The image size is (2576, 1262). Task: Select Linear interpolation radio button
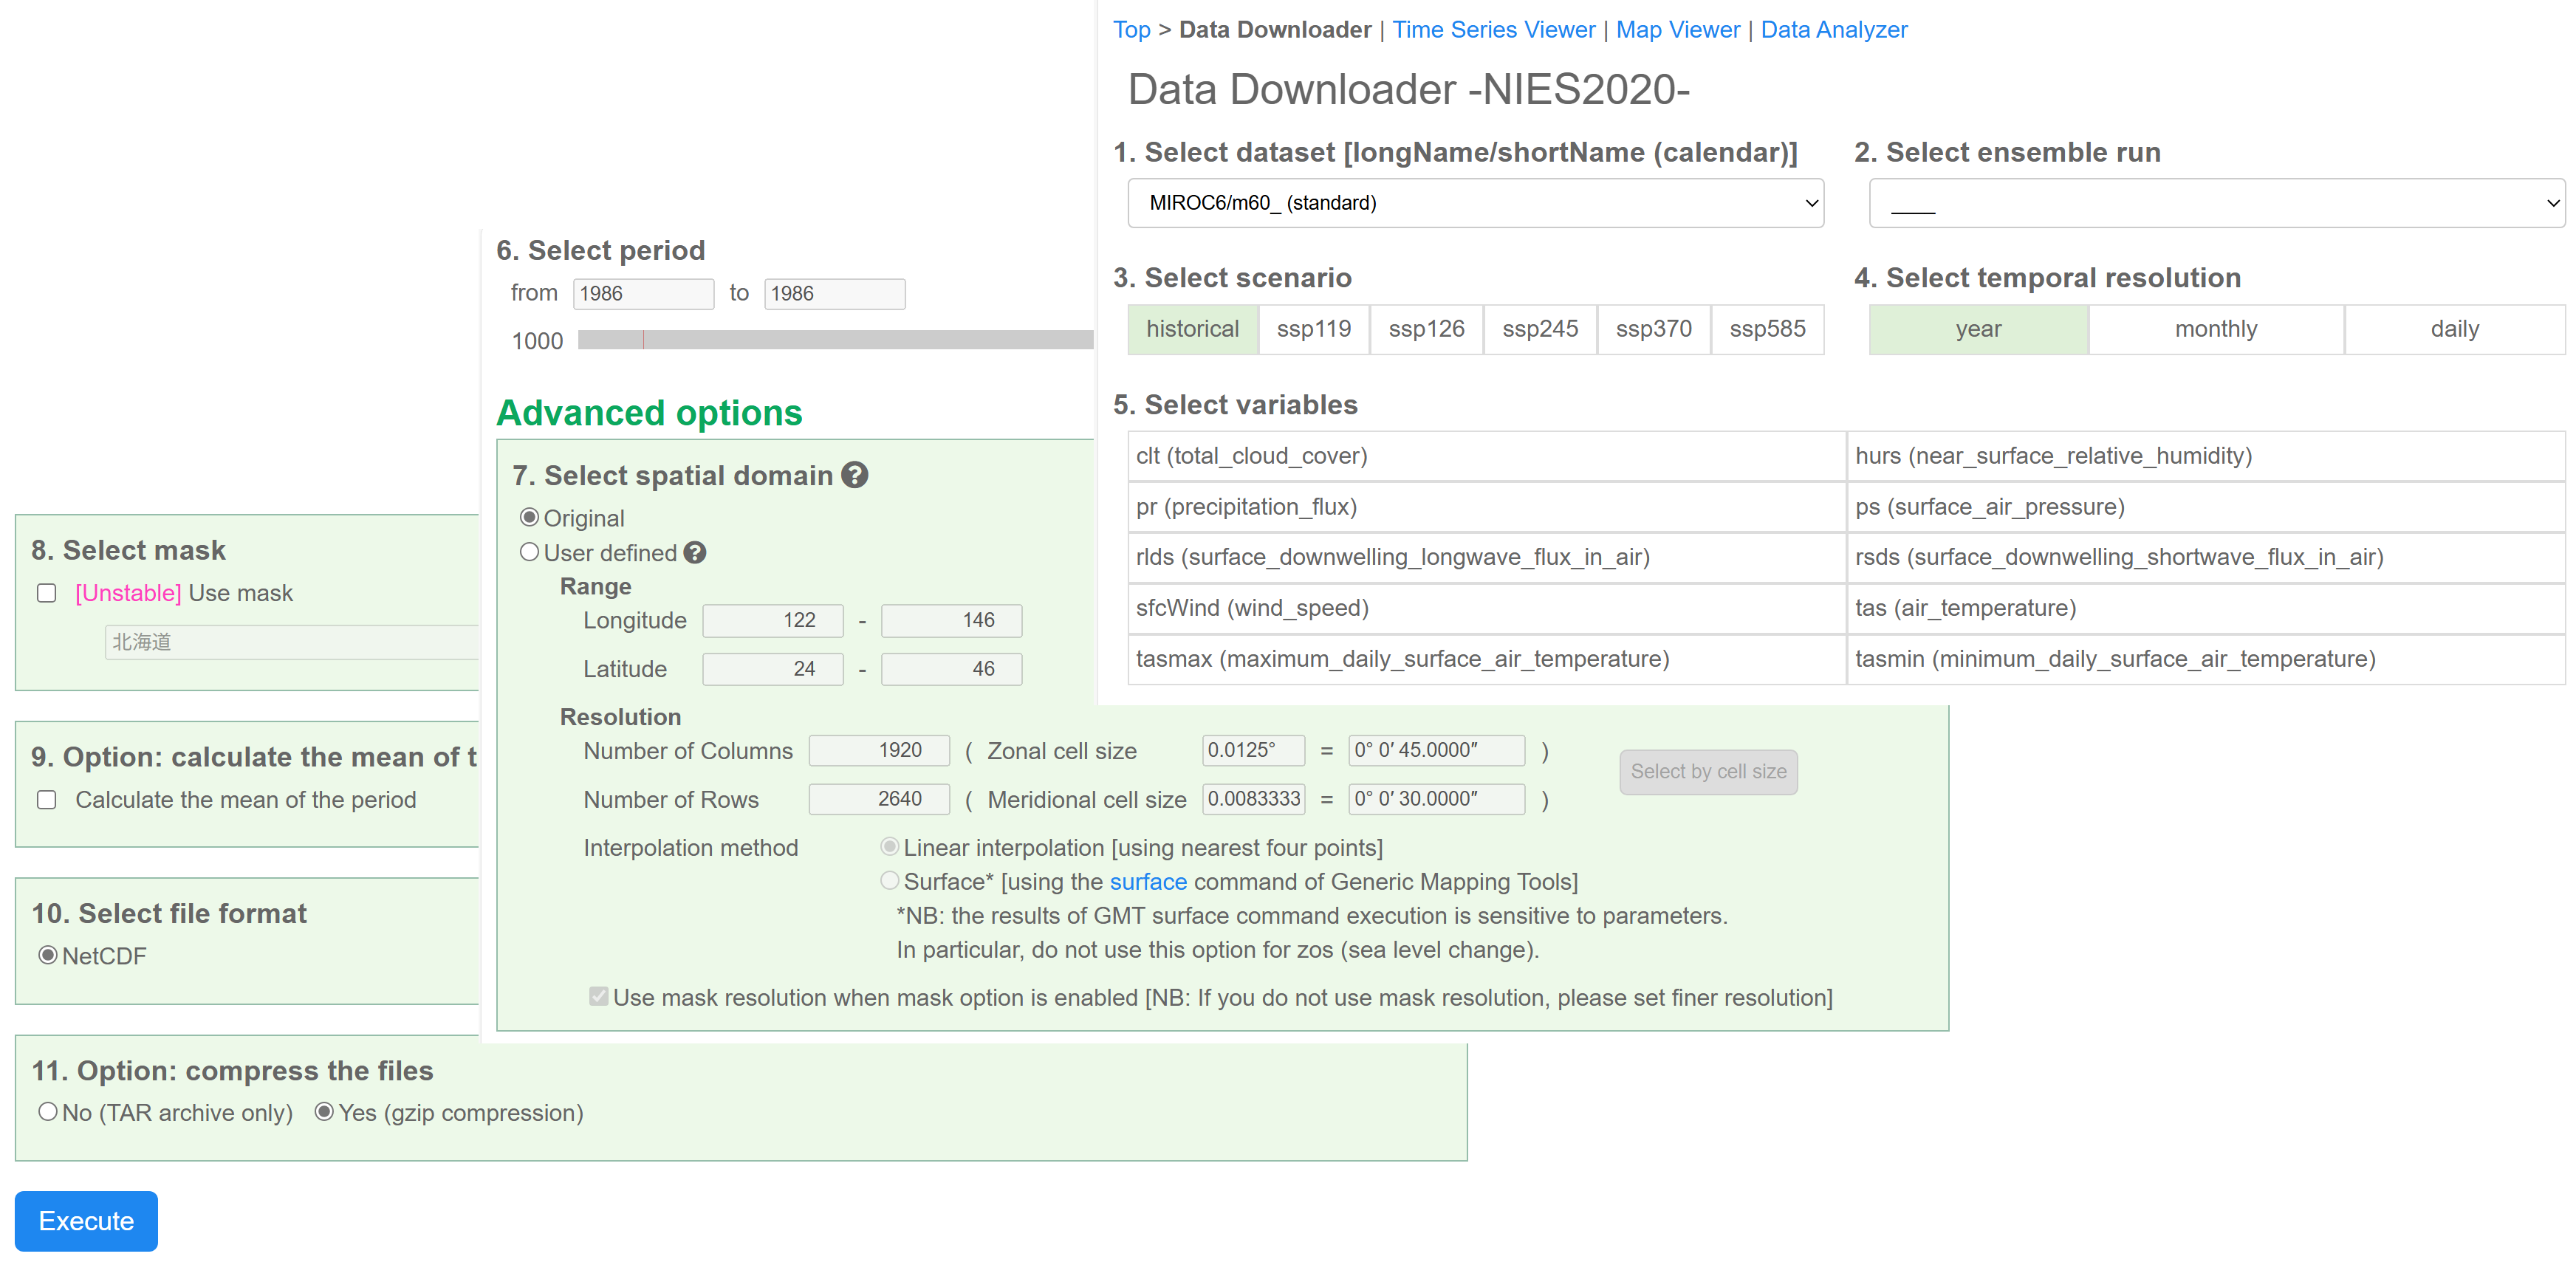click(889, 847)
